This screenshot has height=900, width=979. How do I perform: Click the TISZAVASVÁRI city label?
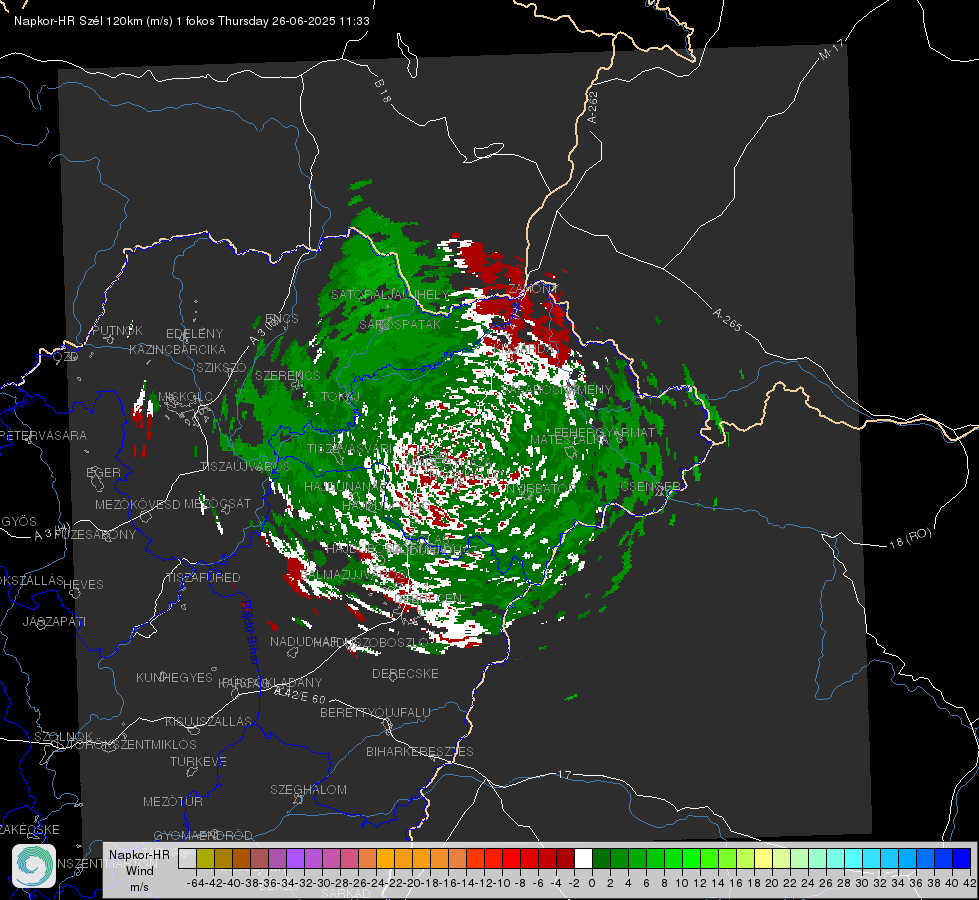(x=350, y=450)
